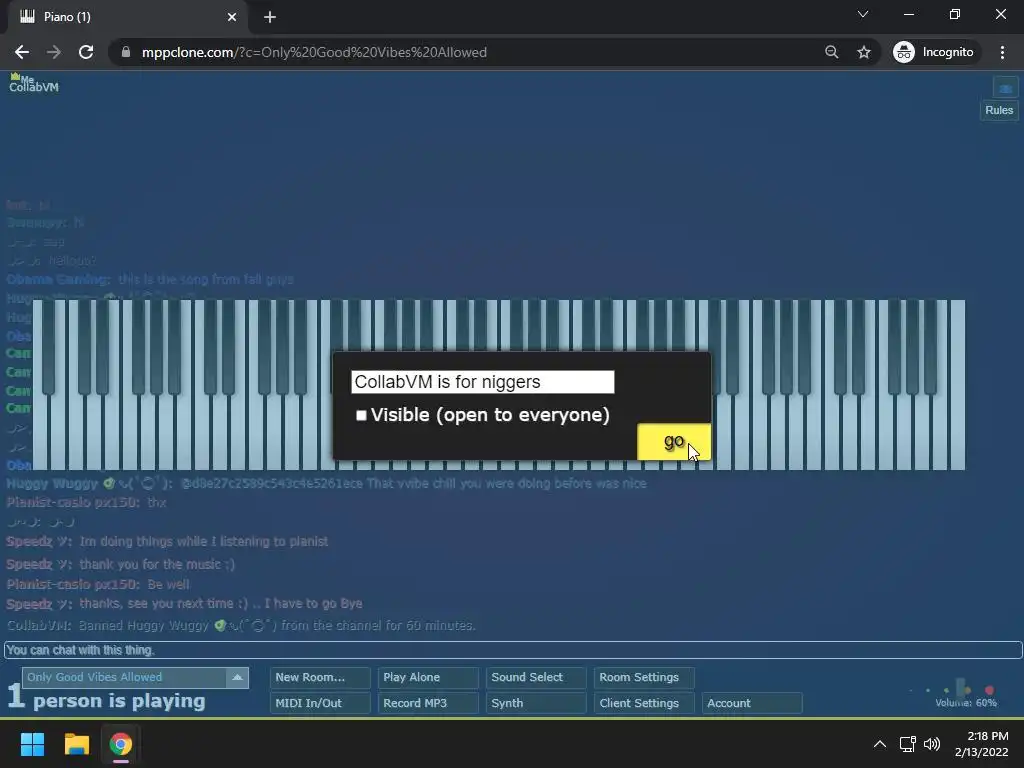
Task: Click the Chrome taskbar icon
Action: (x=120, y=744)
